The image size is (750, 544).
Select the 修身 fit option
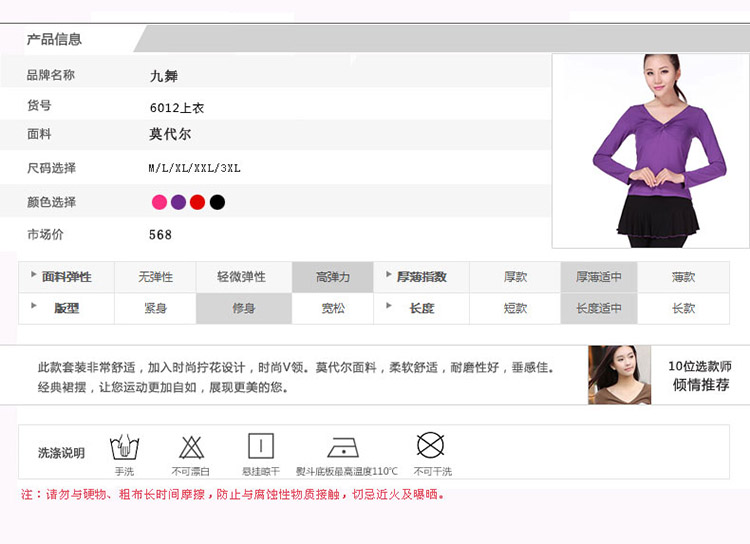(244, 309)
